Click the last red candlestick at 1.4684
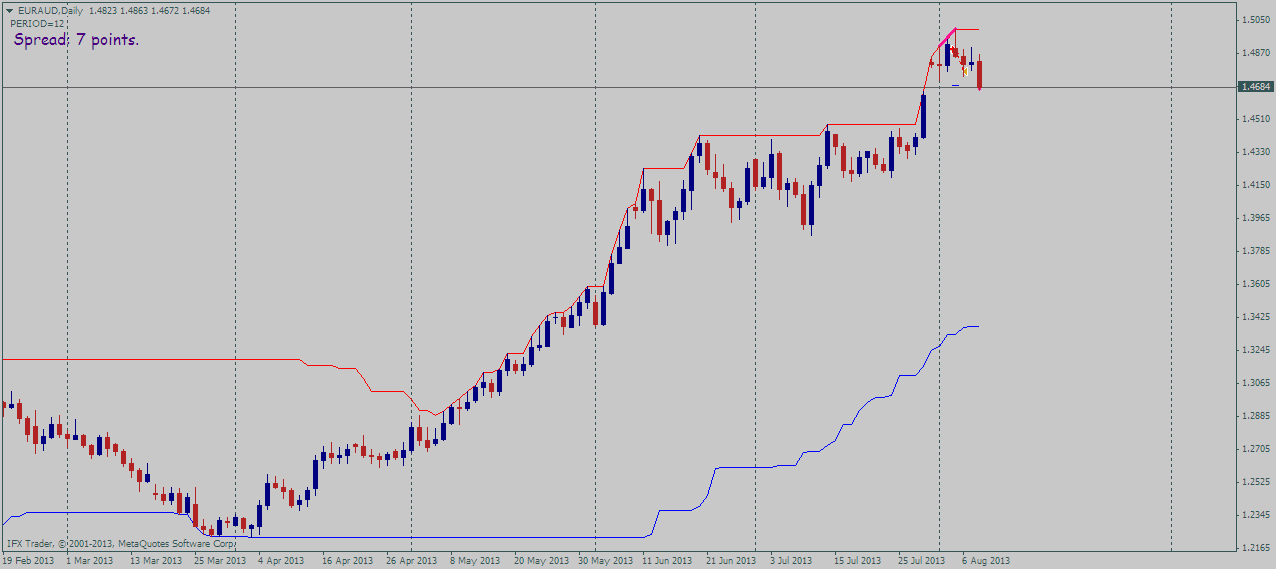Image resolution: width=1276 pixels, height=569 pixels. 979,75
